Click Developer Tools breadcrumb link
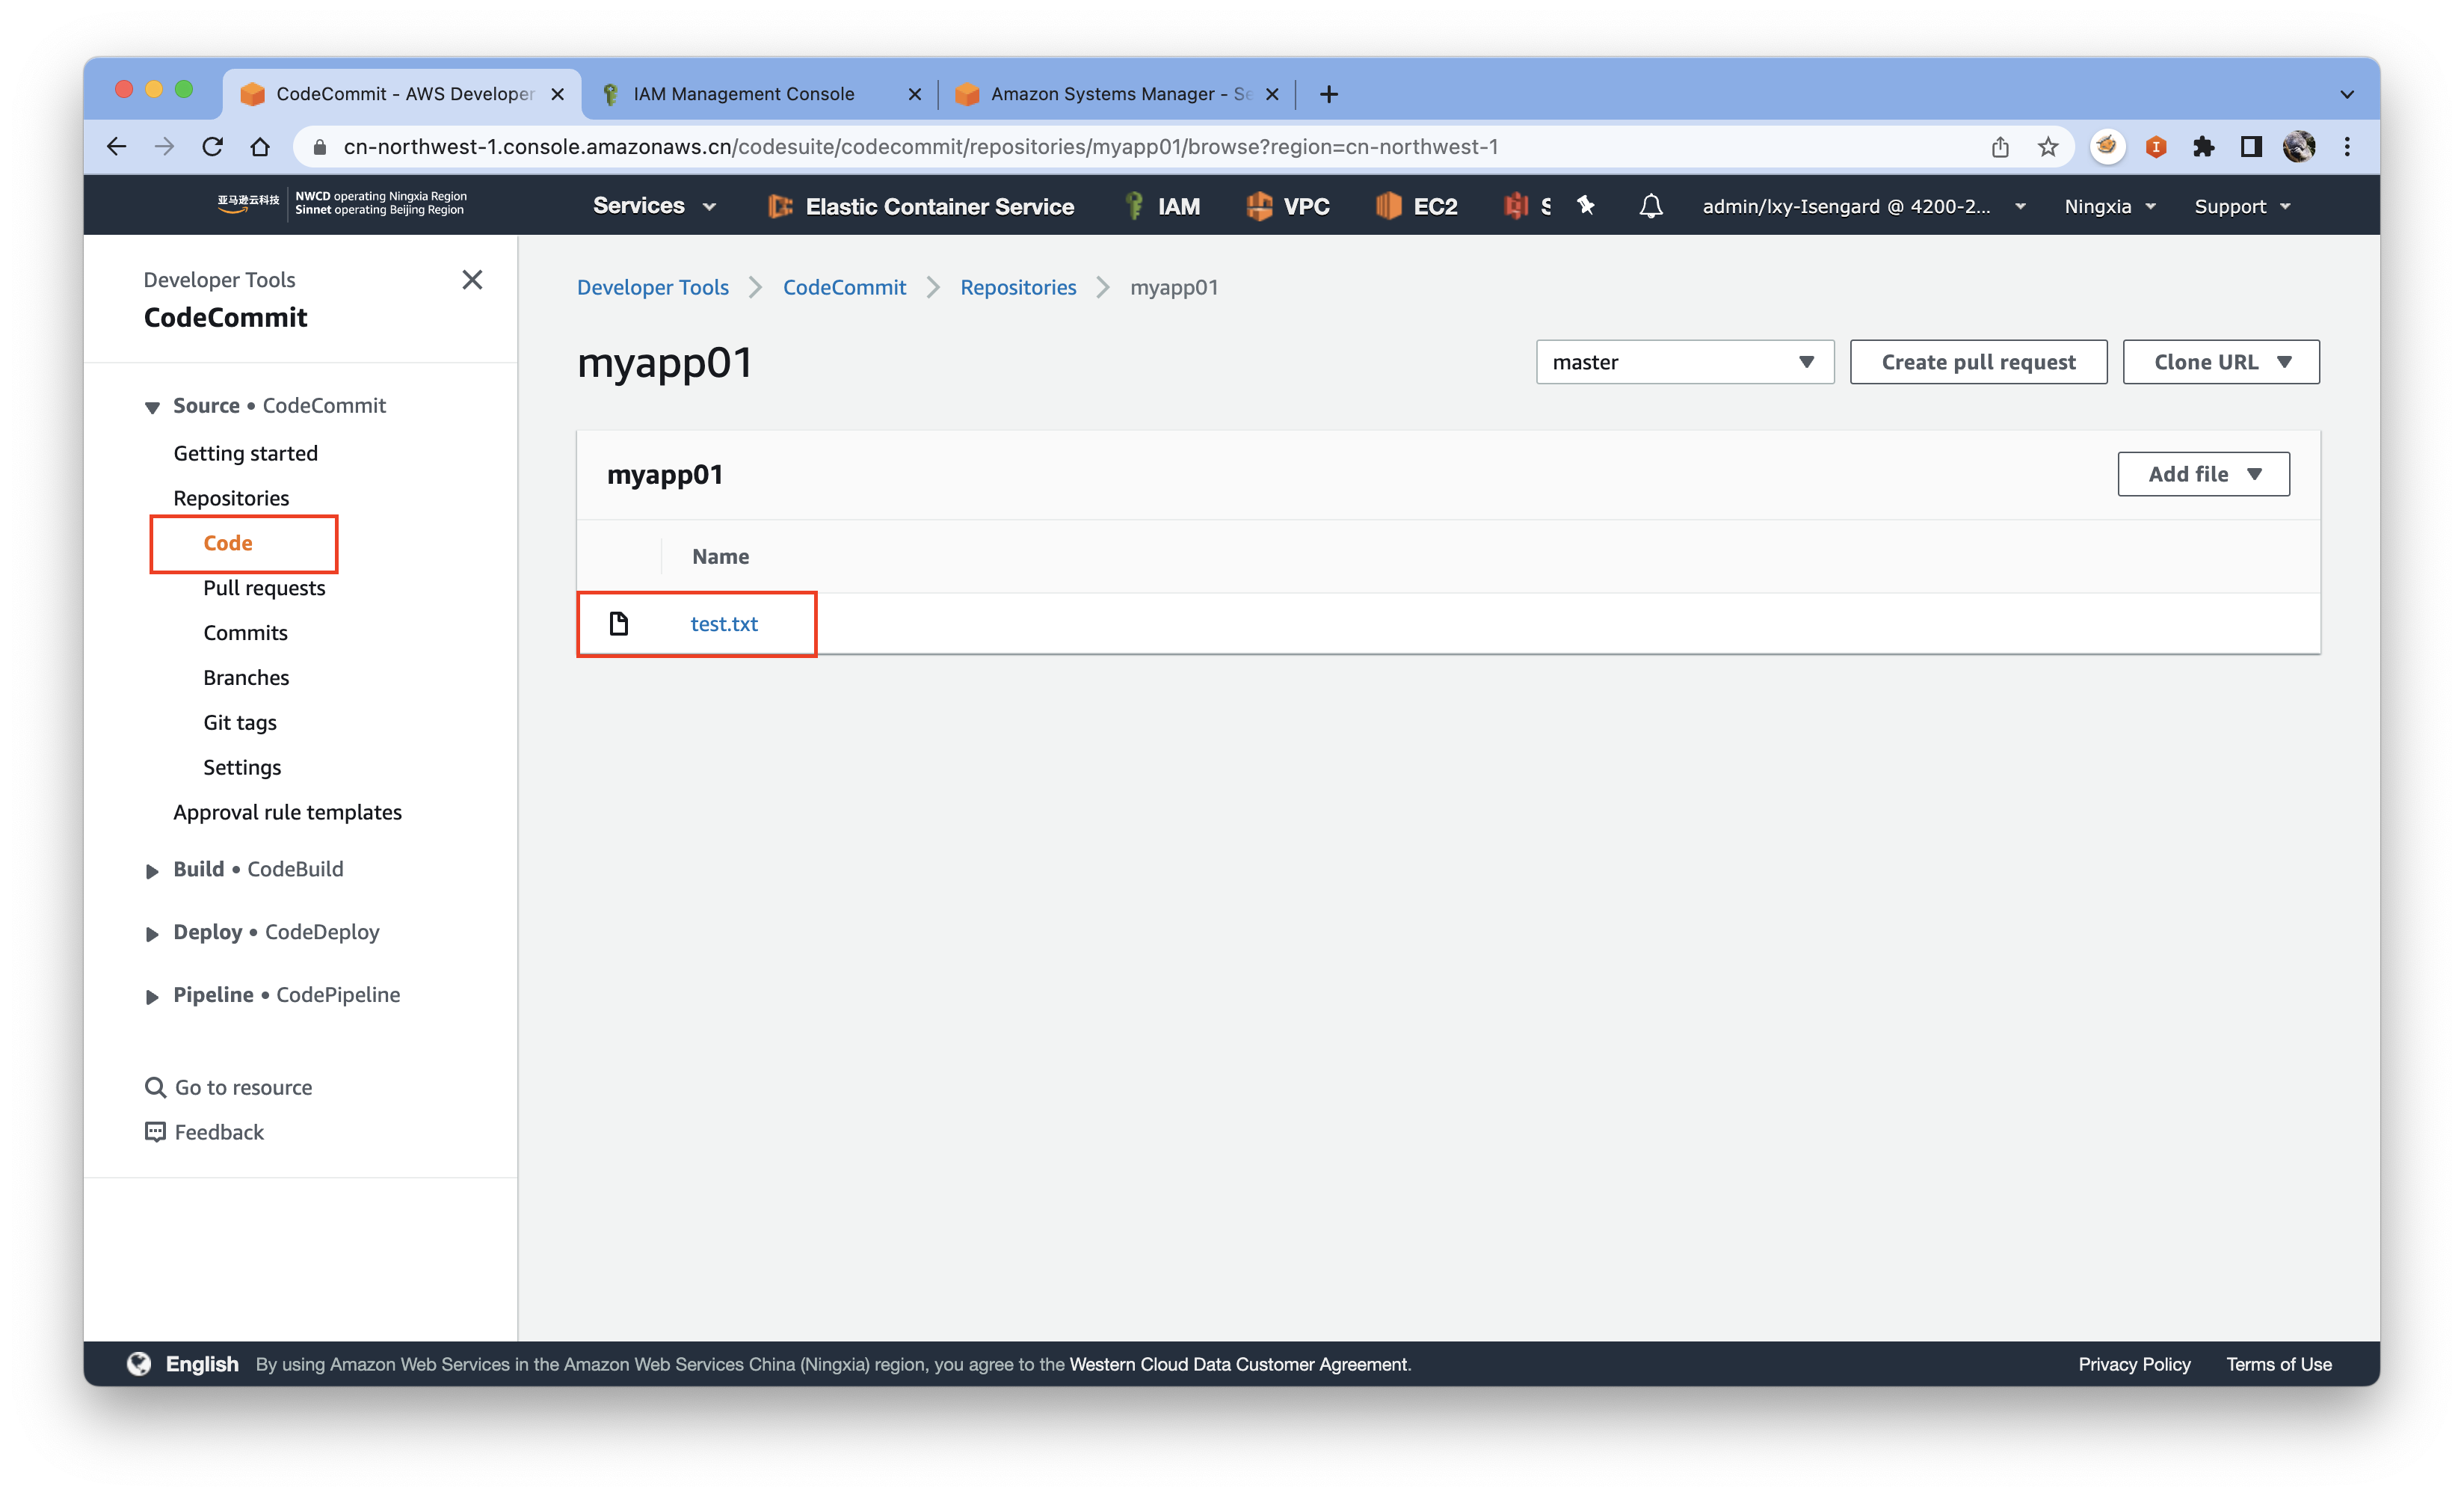 pyautogui.click(x=652, y=288)
